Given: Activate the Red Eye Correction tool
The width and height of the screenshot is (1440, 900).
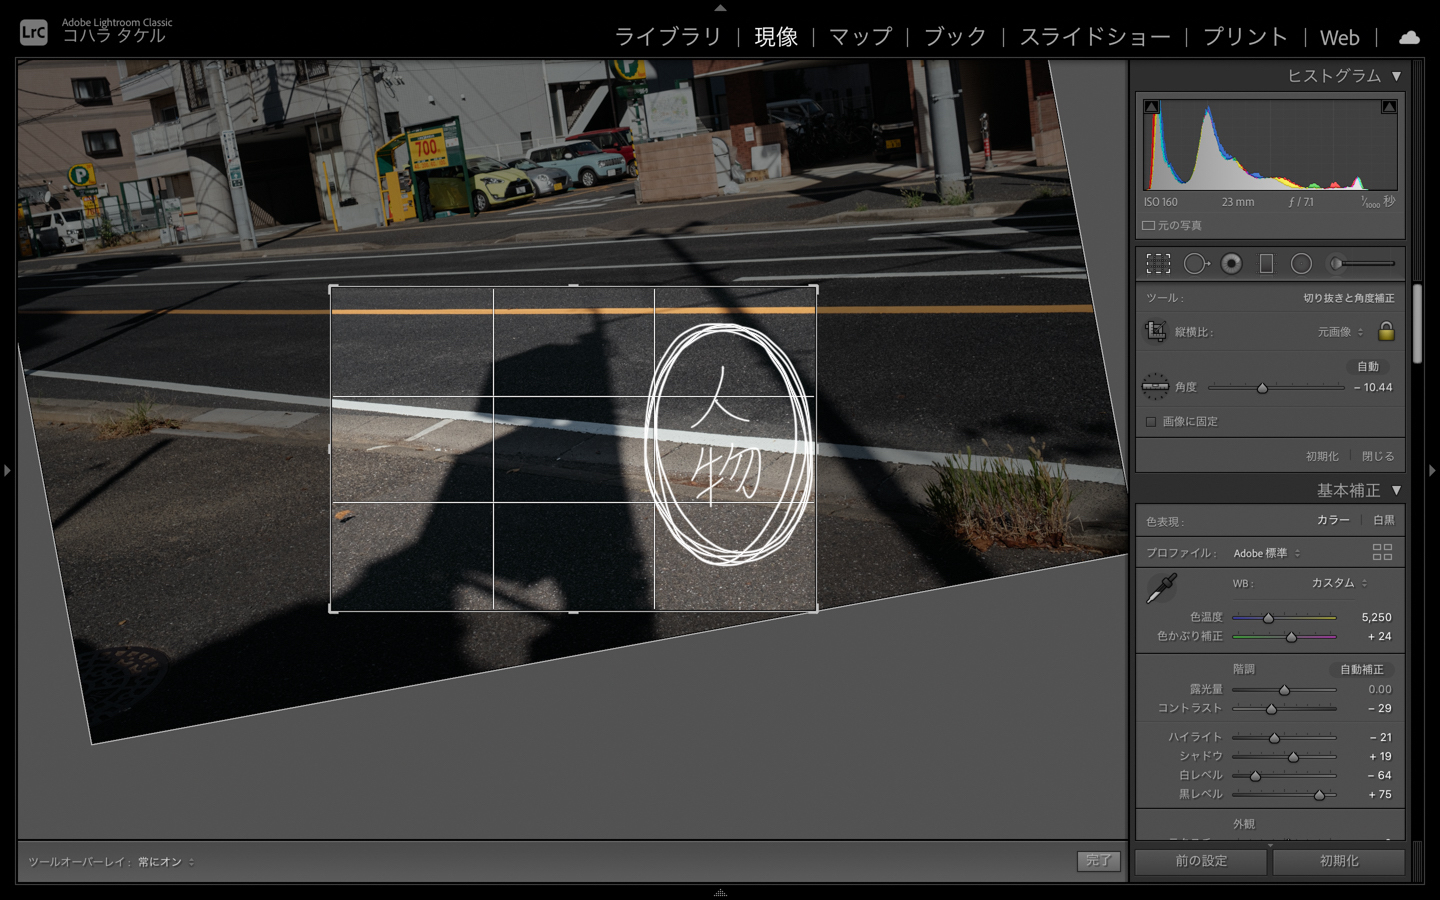Looking at the screenshot, I should tap(1232, 264).
